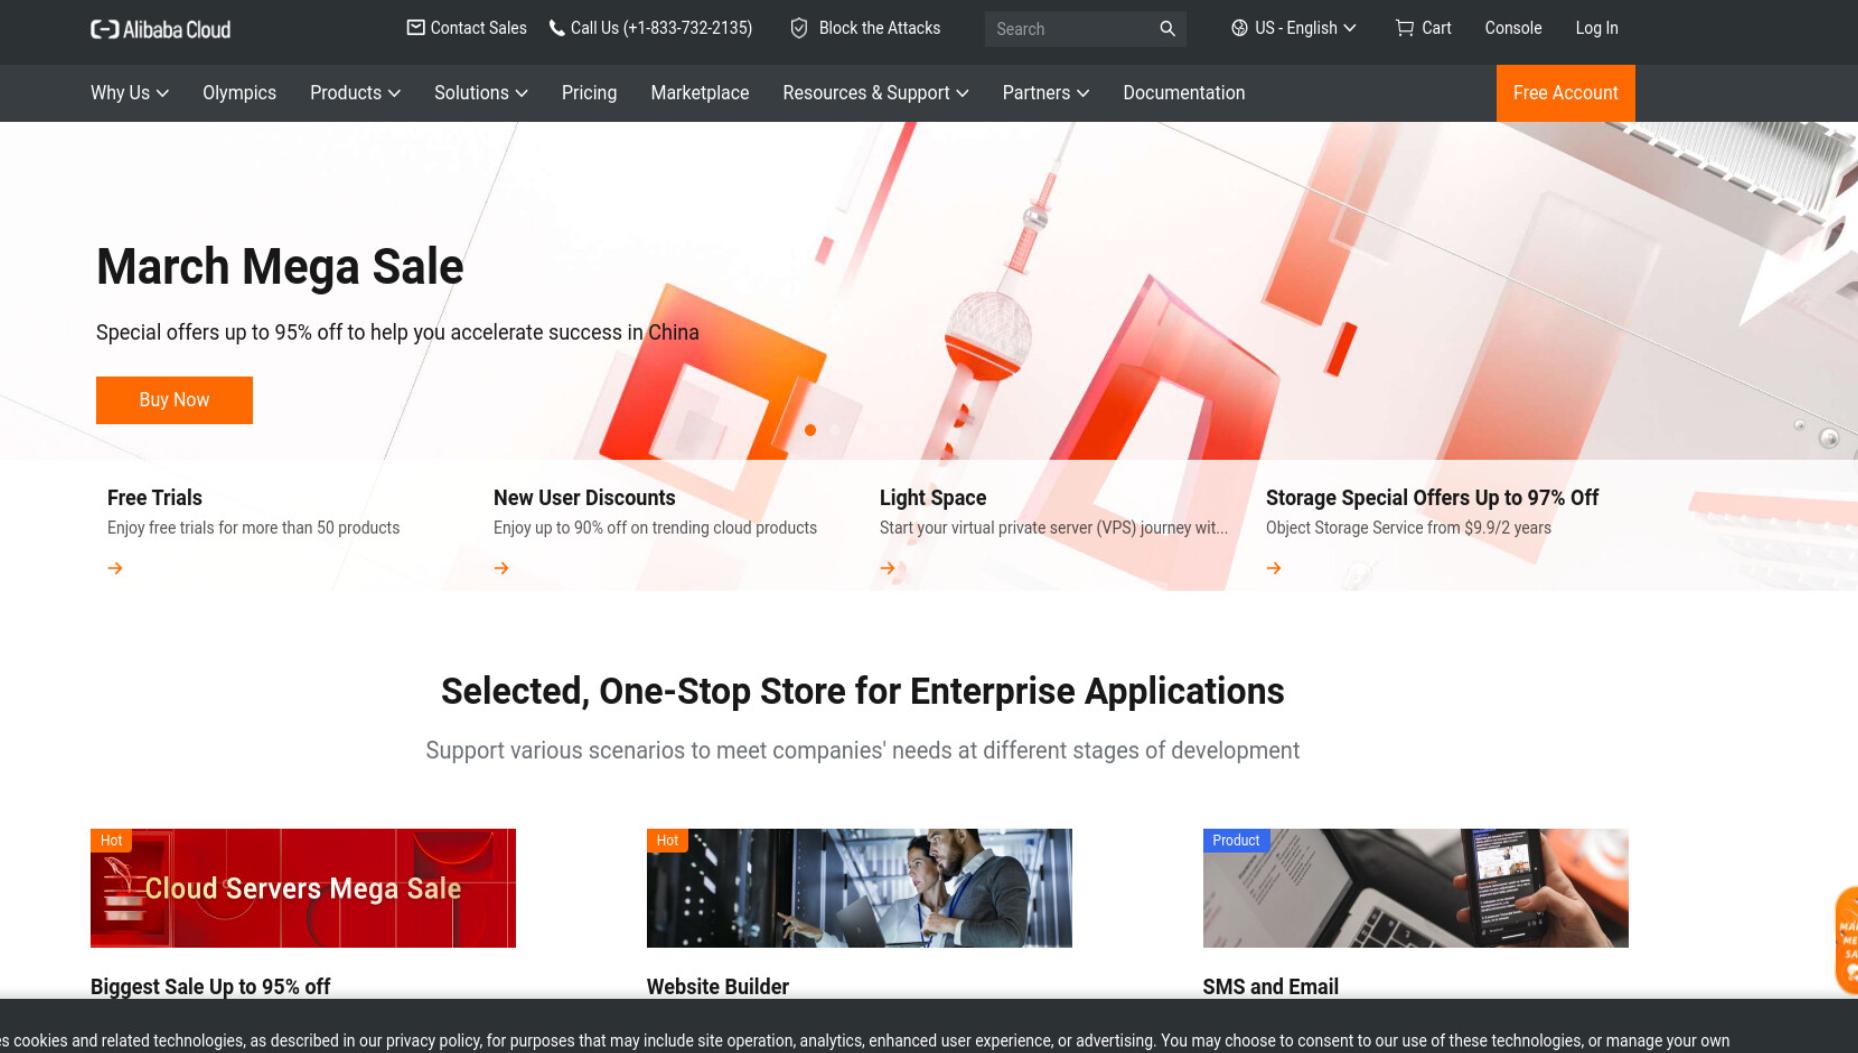Image resolution: width=1858 pixels, height=1053 pixels.
Task: Open the Documentation nav item
Action: point(1184,93)
